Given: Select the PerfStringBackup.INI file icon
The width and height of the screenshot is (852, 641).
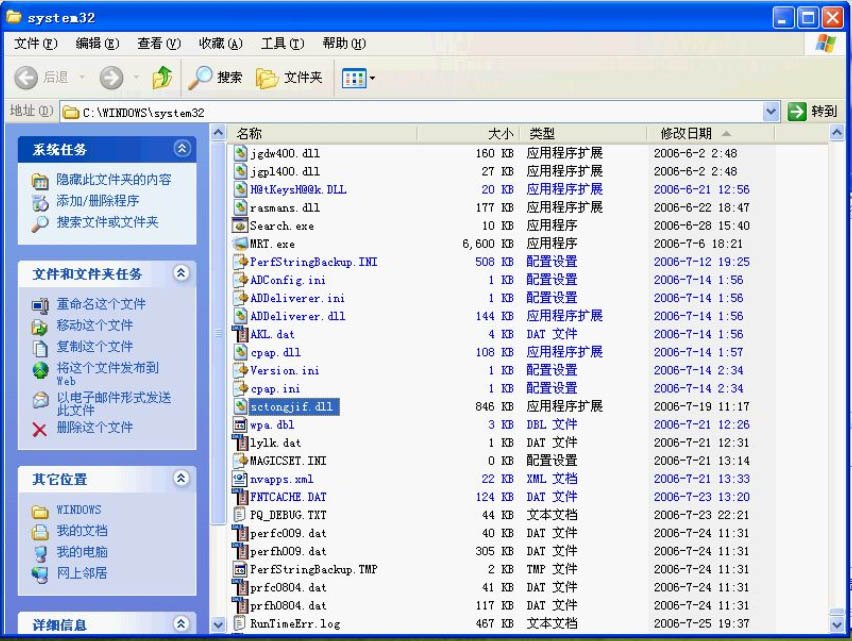Looking at the screenshot, I should (x=241, y=262).
